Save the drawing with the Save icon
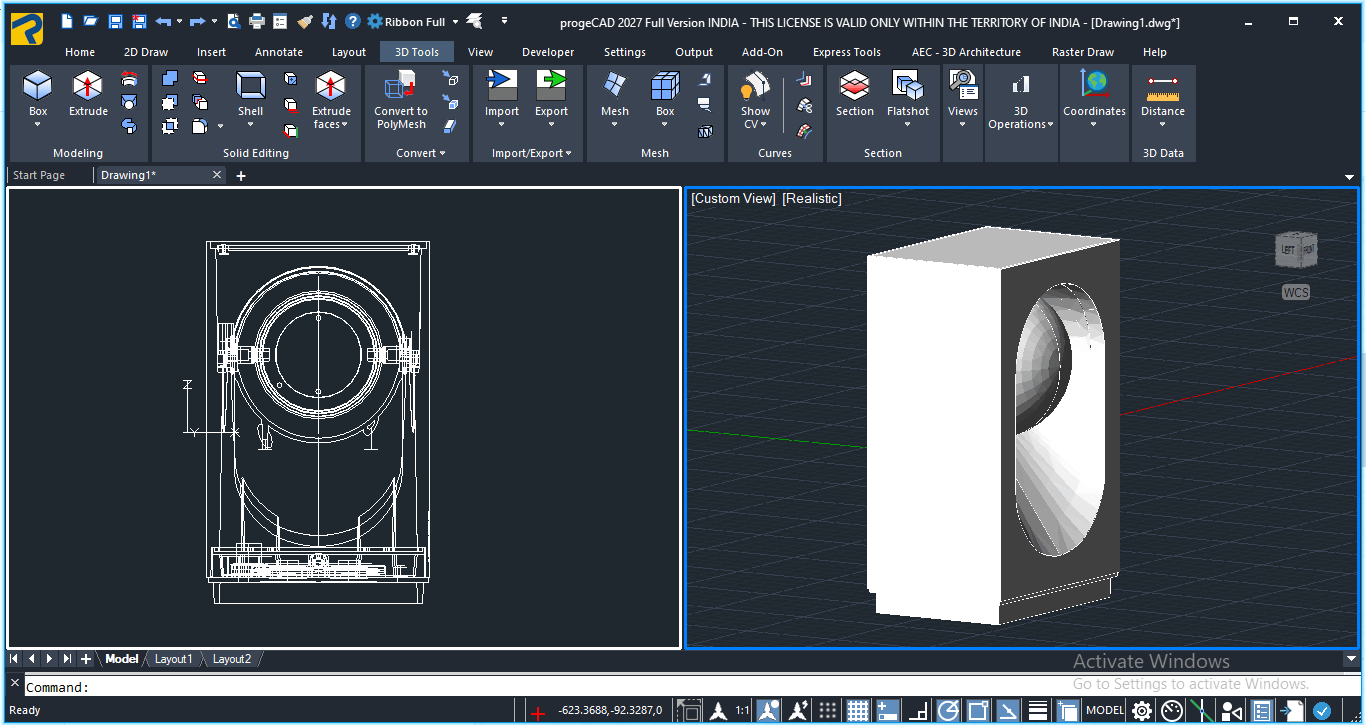This screenshot has height=725, width=1366. click(115, 21)
